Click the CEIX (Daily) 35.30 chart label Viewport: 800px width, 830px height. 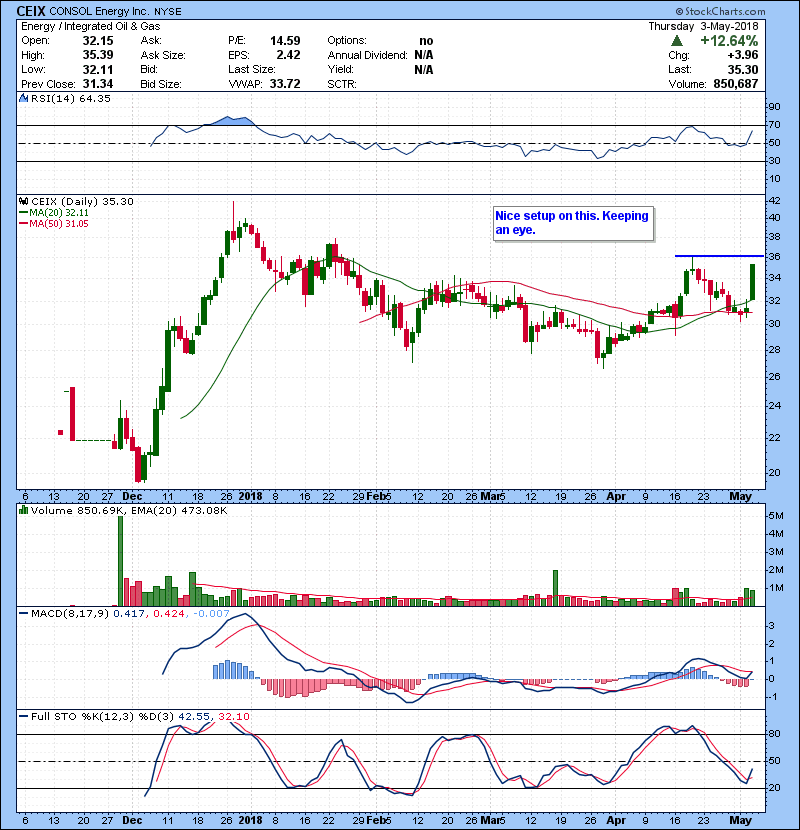pyautogui.click(x=83, y=202)
